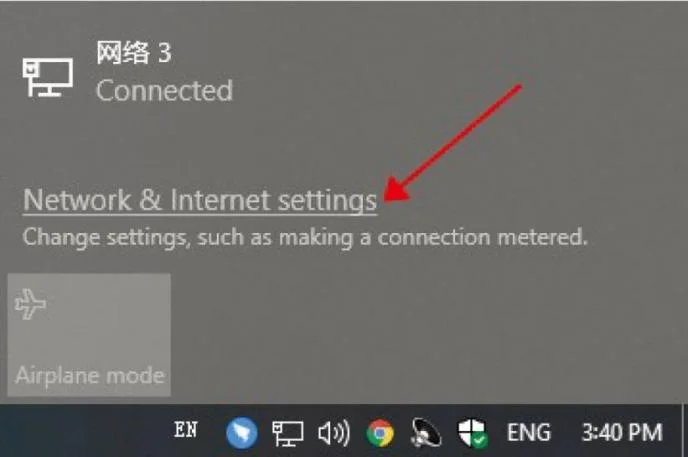
Task: Click the Ethernet computer icon beside 网络 3
Action: point(48,78)
